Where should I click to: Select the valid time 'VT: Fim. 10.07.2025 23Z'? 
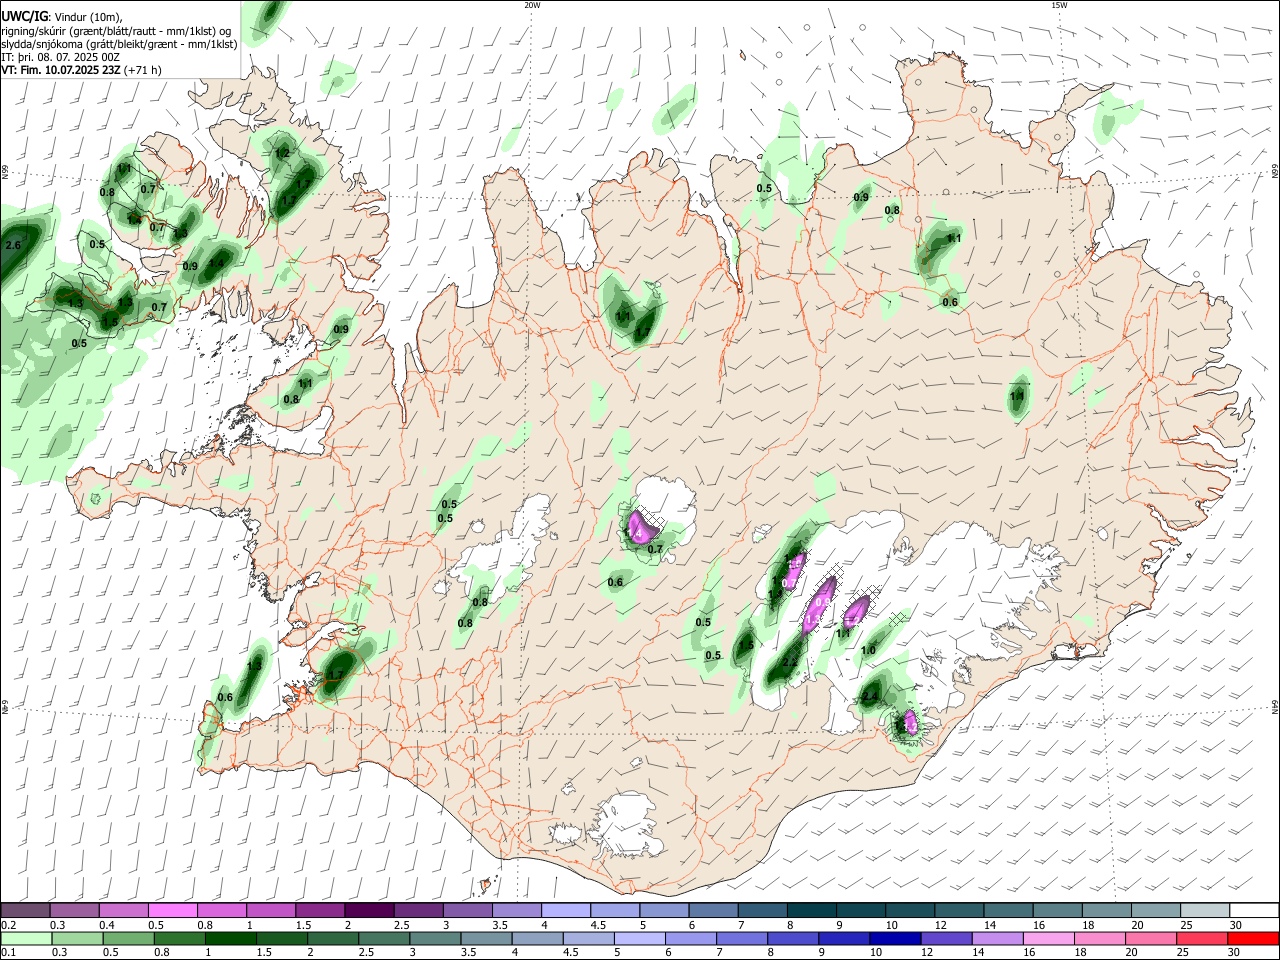62,70
